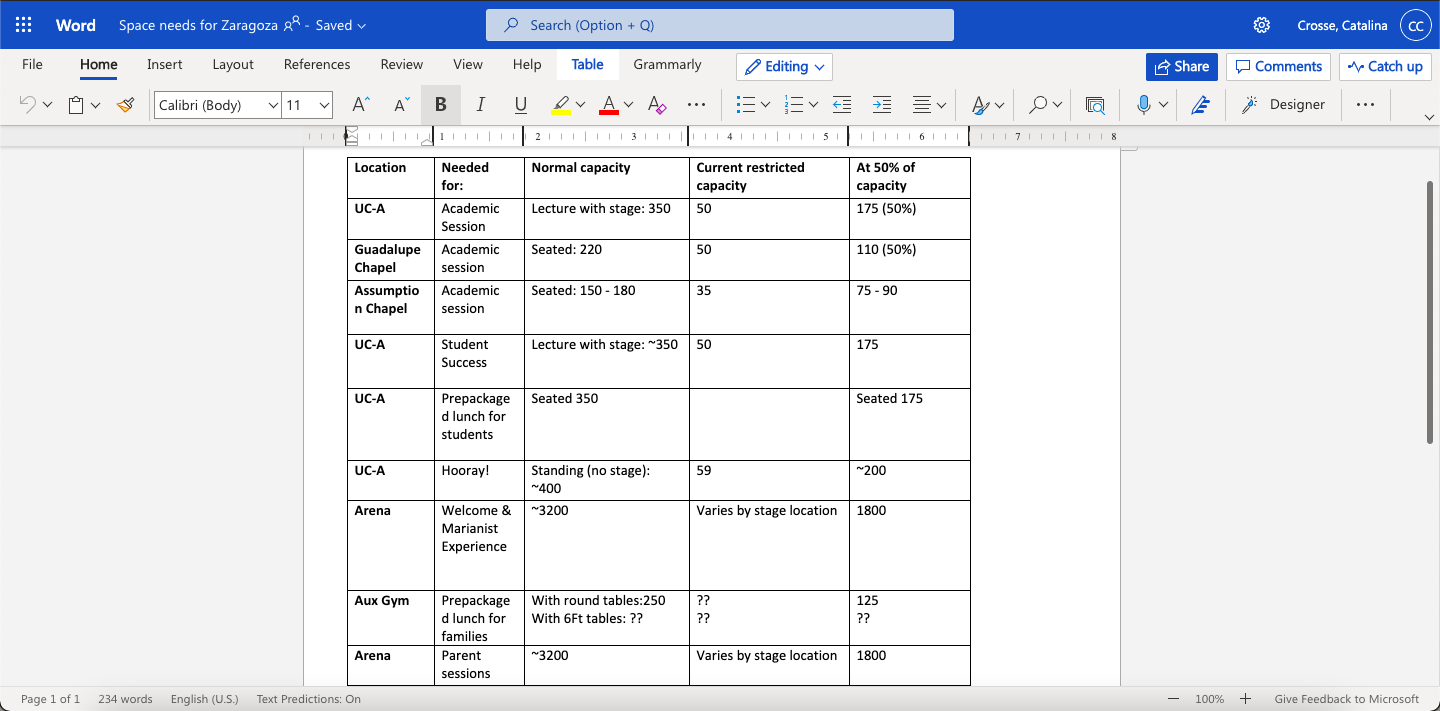Click the Share button

tap(1181, 67)
